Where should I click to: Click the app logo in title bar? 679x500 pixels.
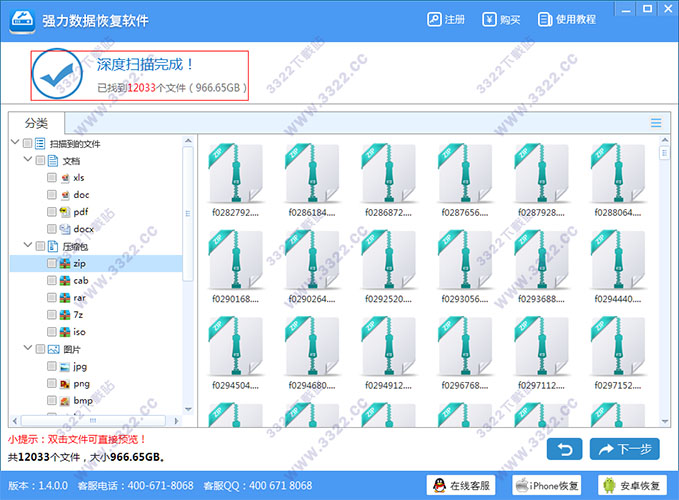click(23, 20)
